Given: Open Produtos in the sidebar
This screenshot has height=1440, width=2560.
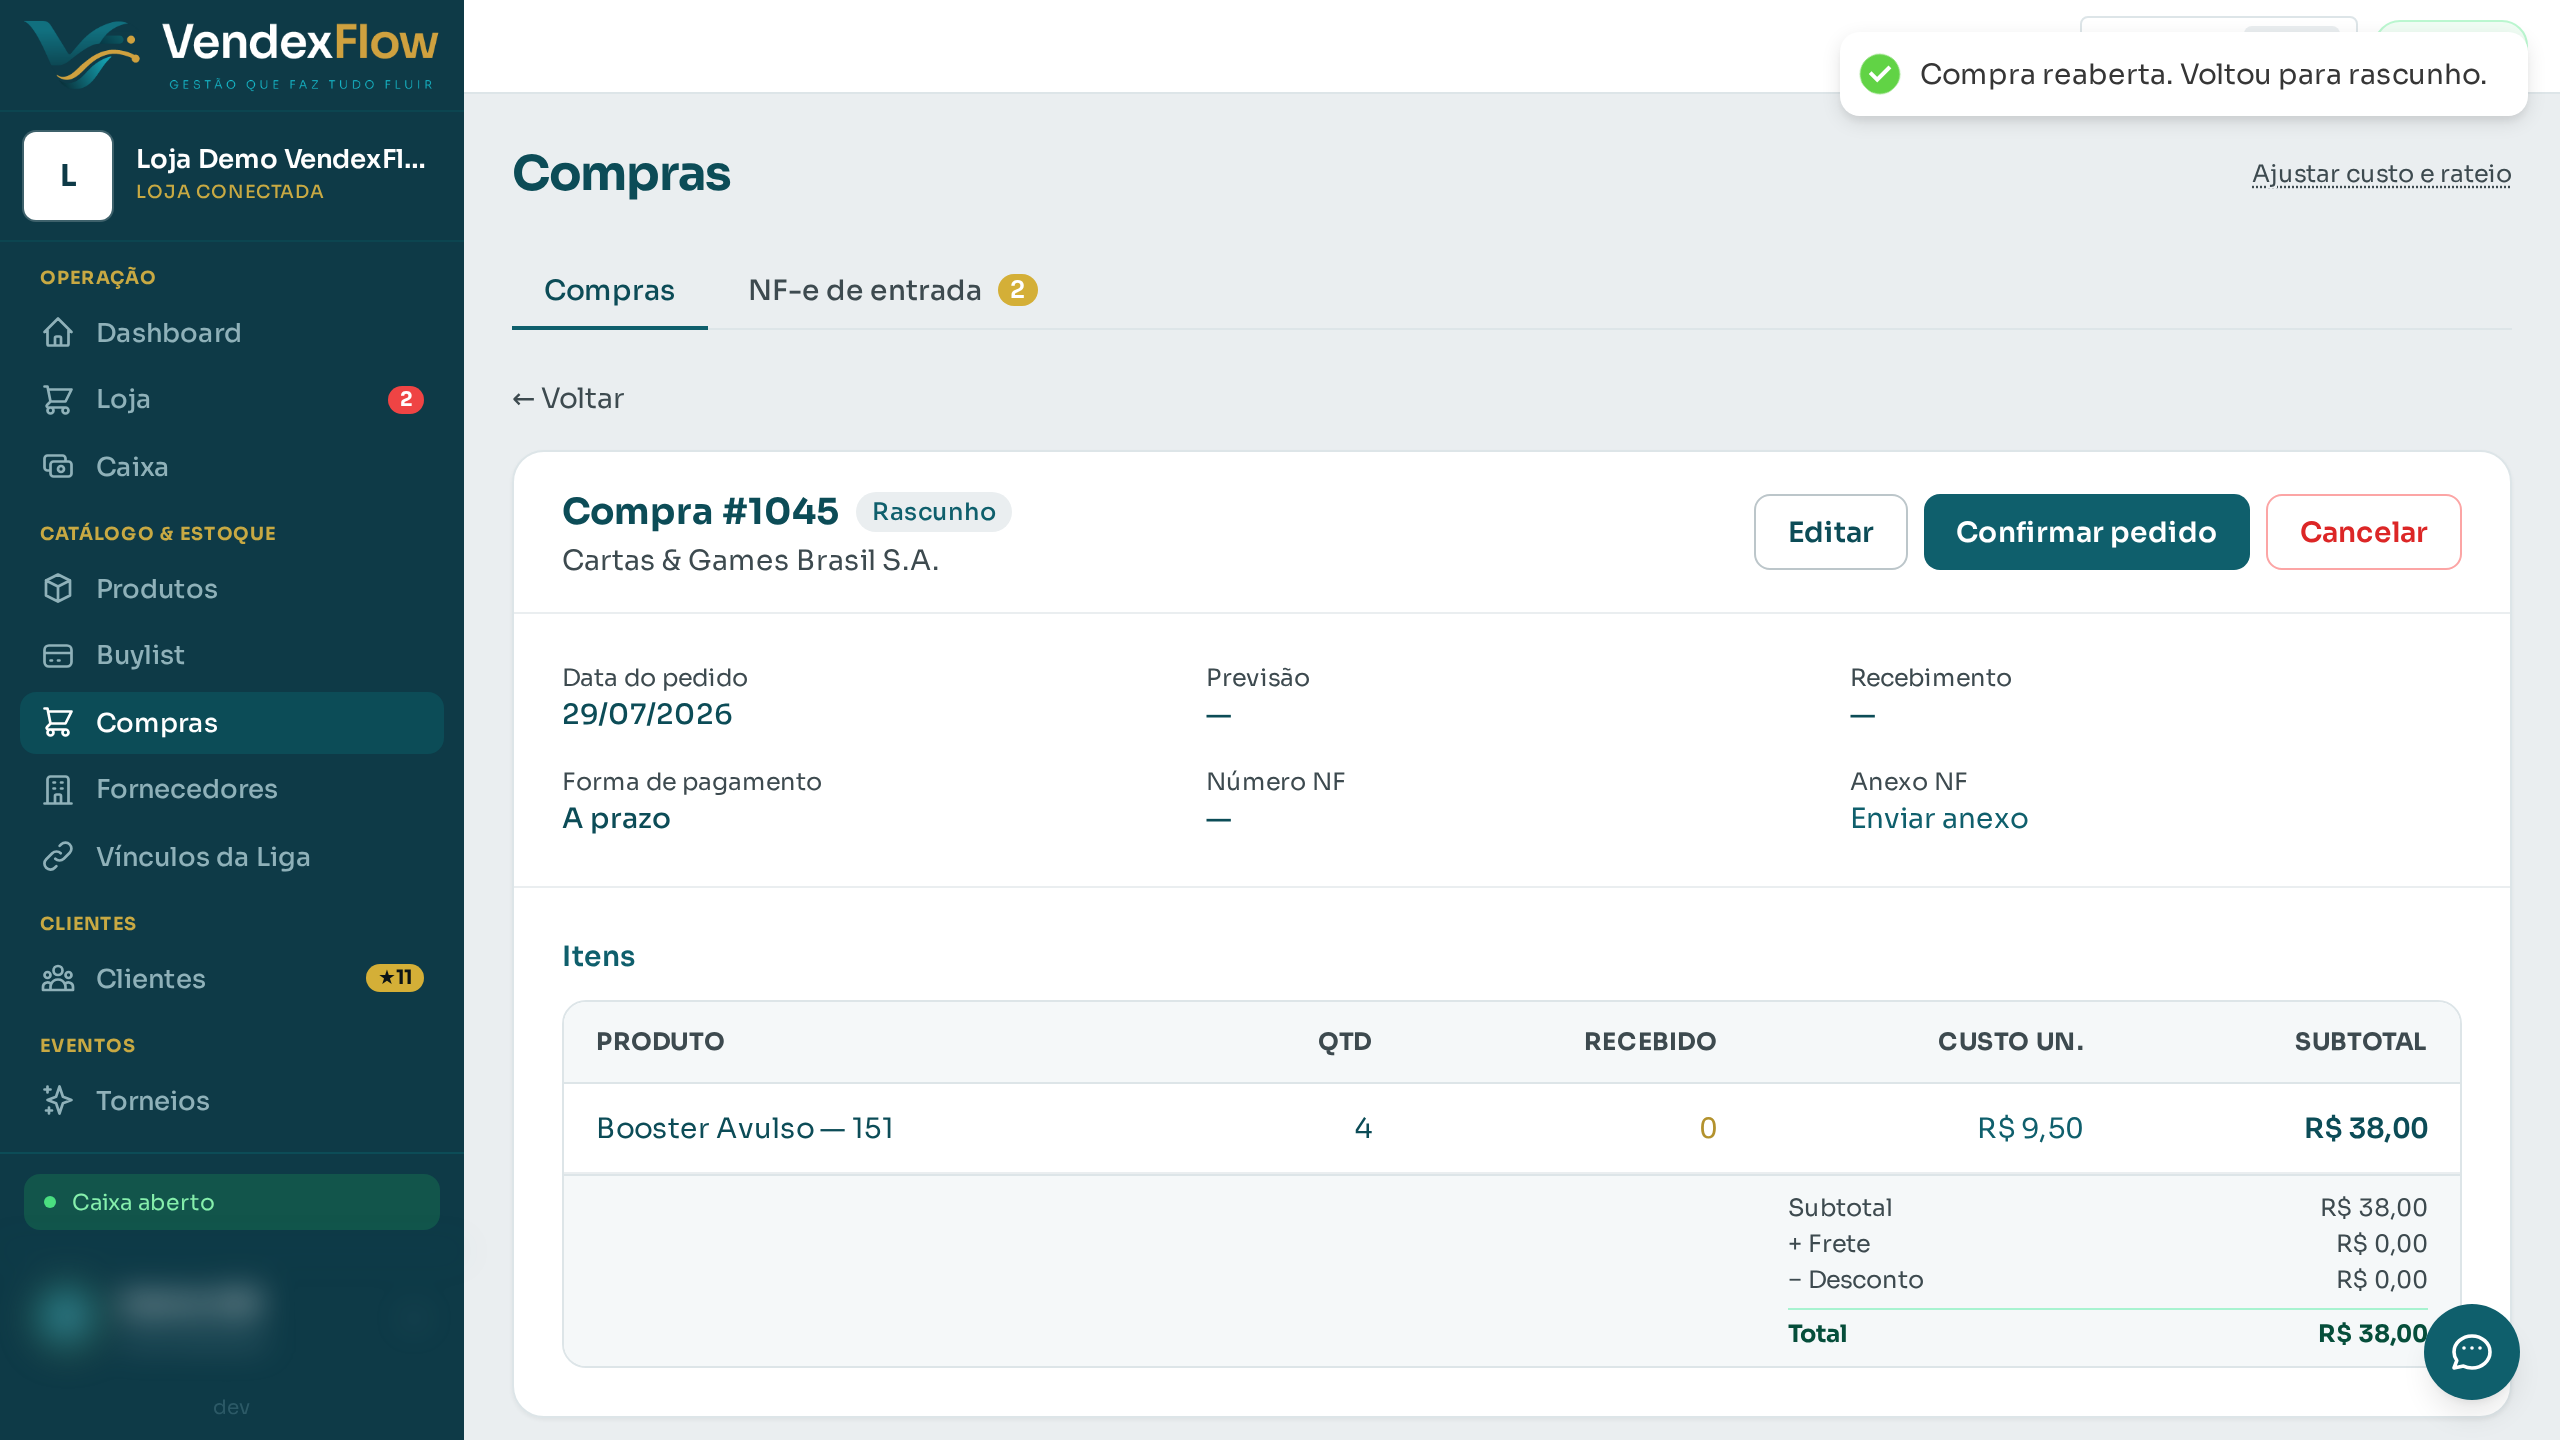Looking at the screenshot, I should tap(232, 588).
